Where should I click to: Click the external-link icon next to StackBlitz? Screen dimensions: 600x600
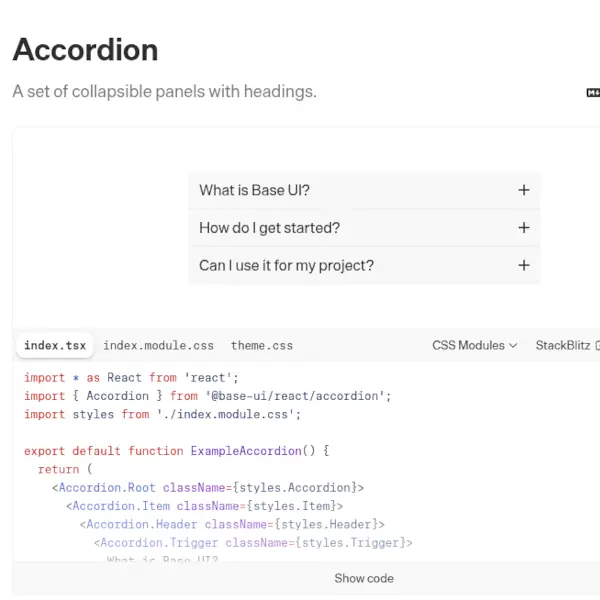click(x=597, y=345)
